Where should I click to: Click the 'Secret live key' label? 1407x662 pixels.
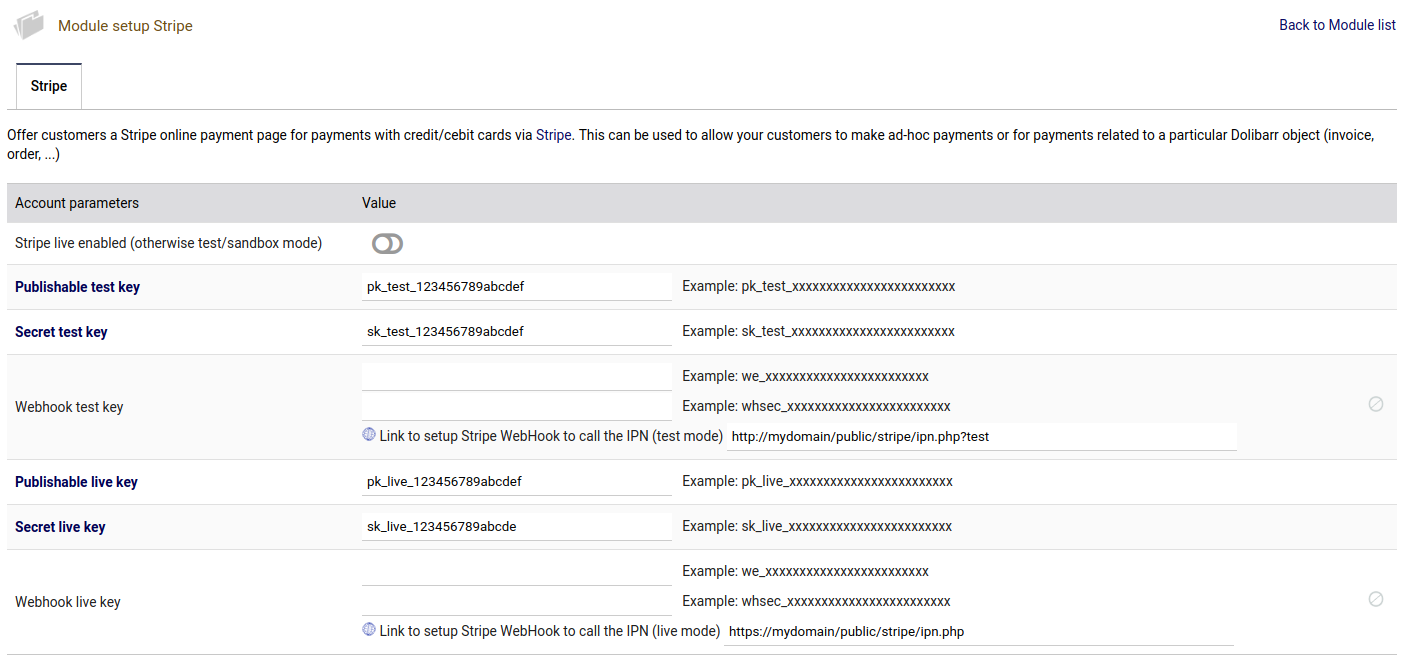(60, 527)
